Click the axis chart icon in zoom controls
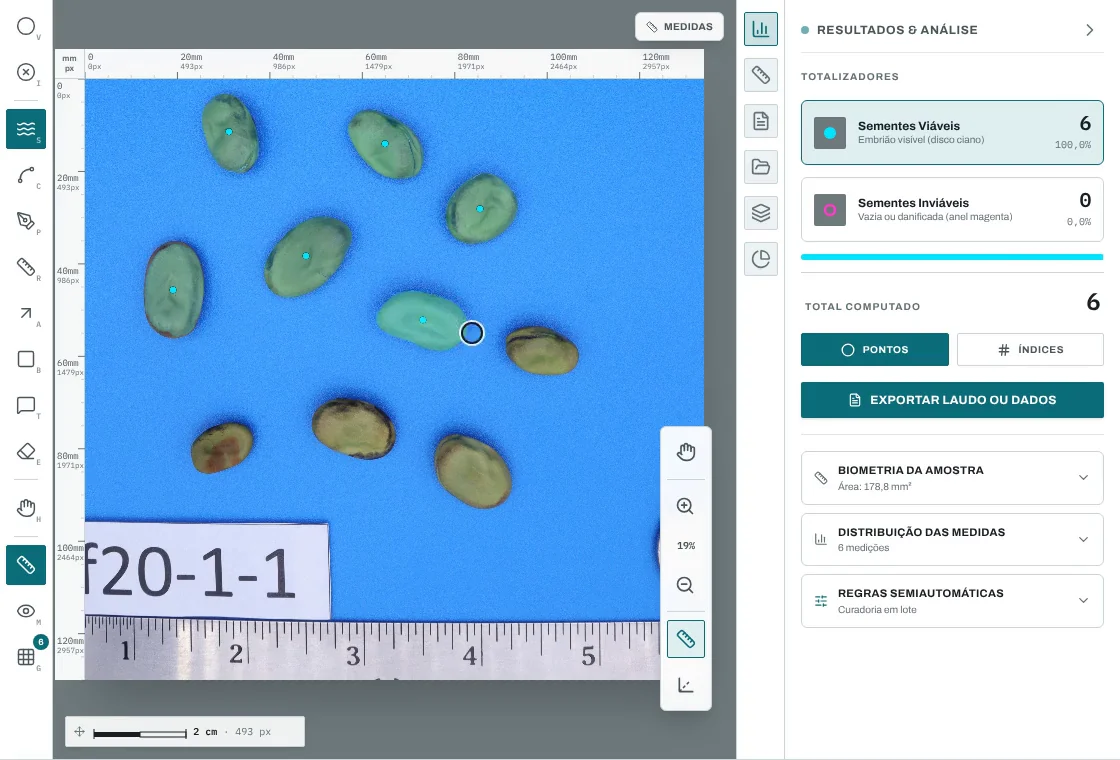 (x=686, y=686)
